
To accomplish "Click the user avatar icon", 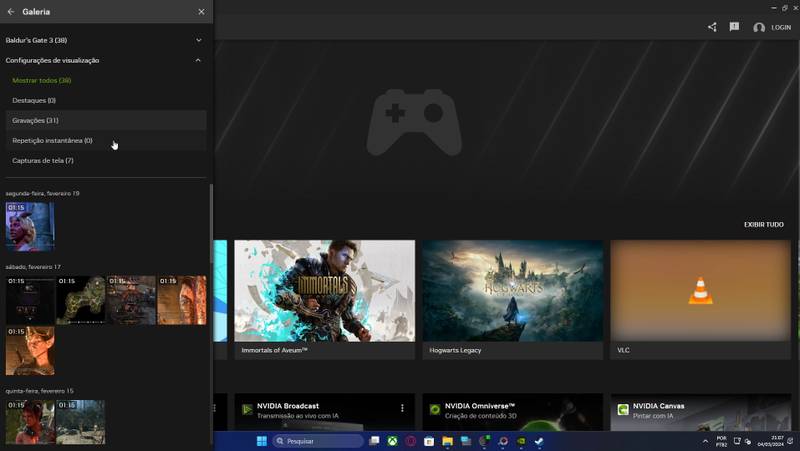I will [x=759, y=28].
